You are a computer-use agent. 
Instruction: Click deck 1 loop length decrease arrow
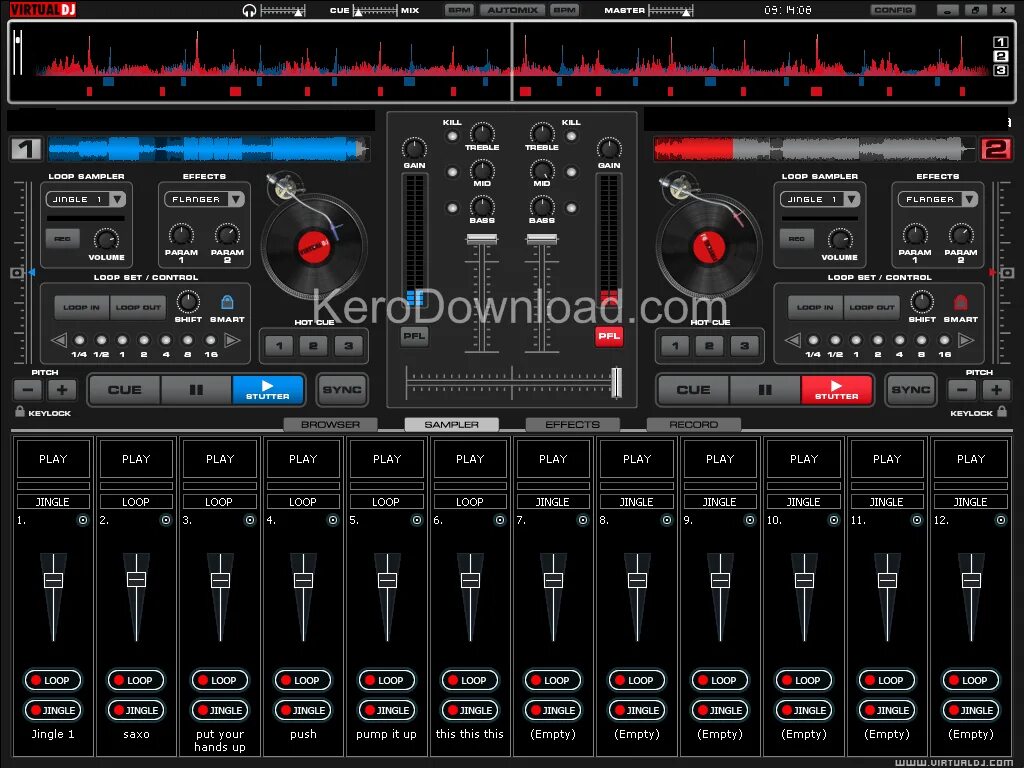point(59,340)
